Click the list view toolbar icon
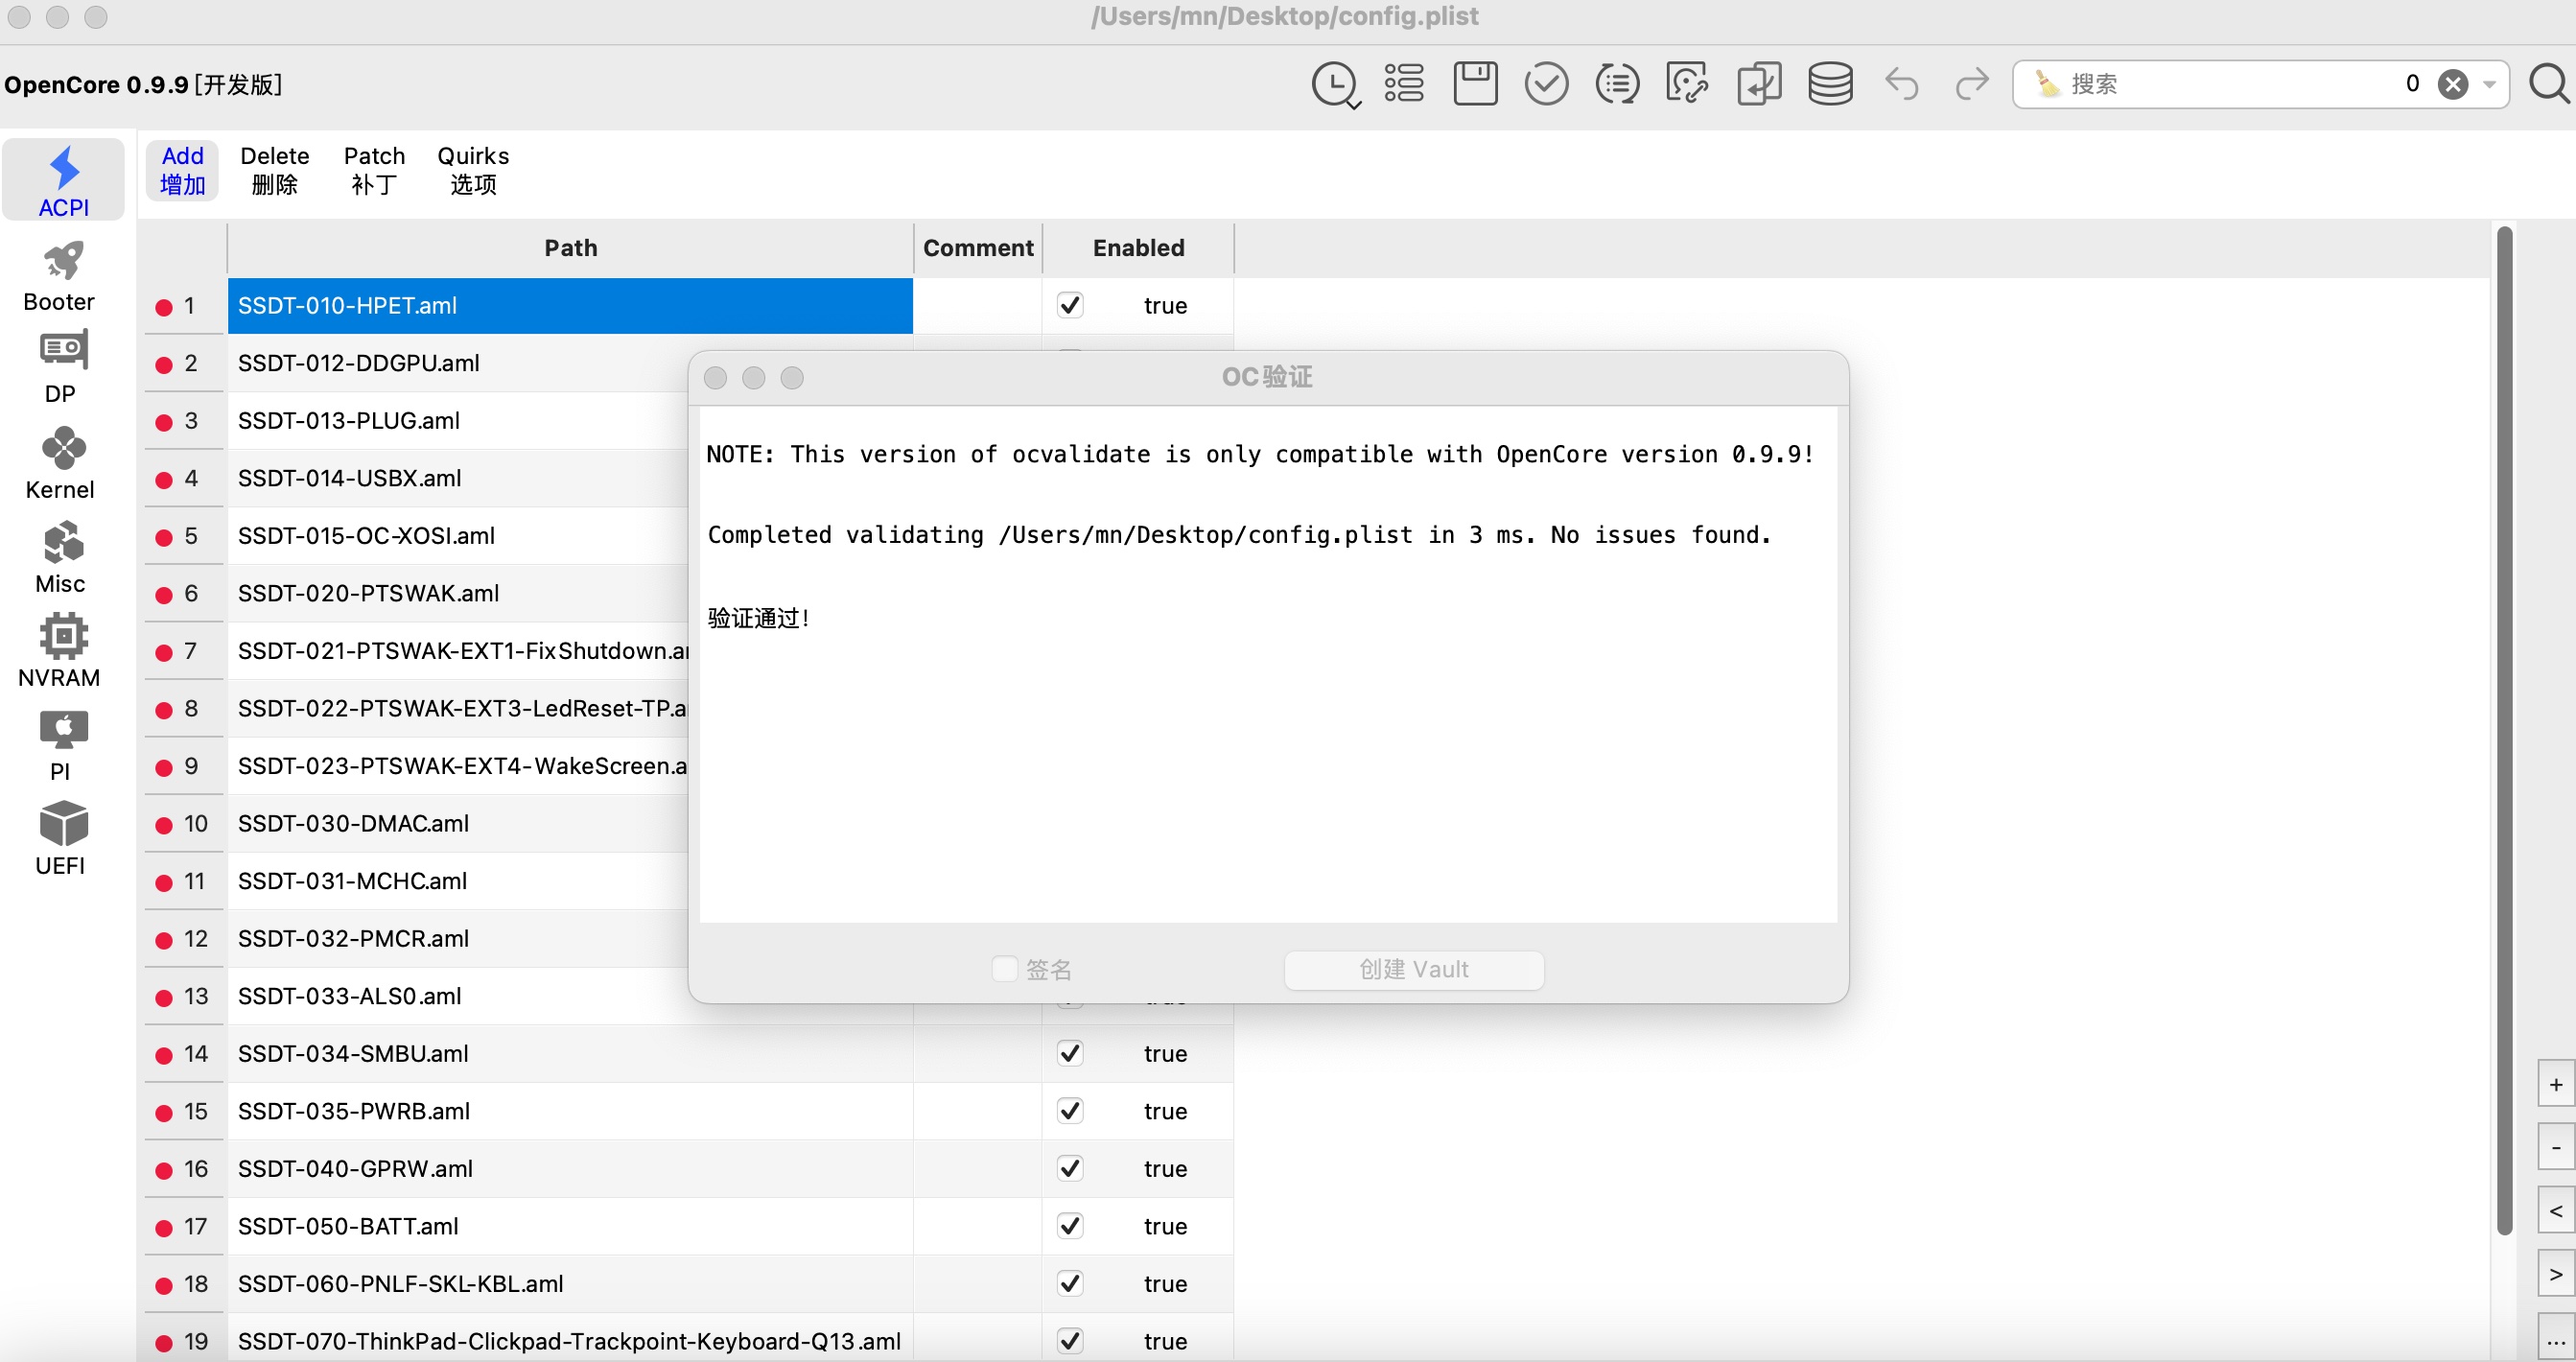 1404,84
